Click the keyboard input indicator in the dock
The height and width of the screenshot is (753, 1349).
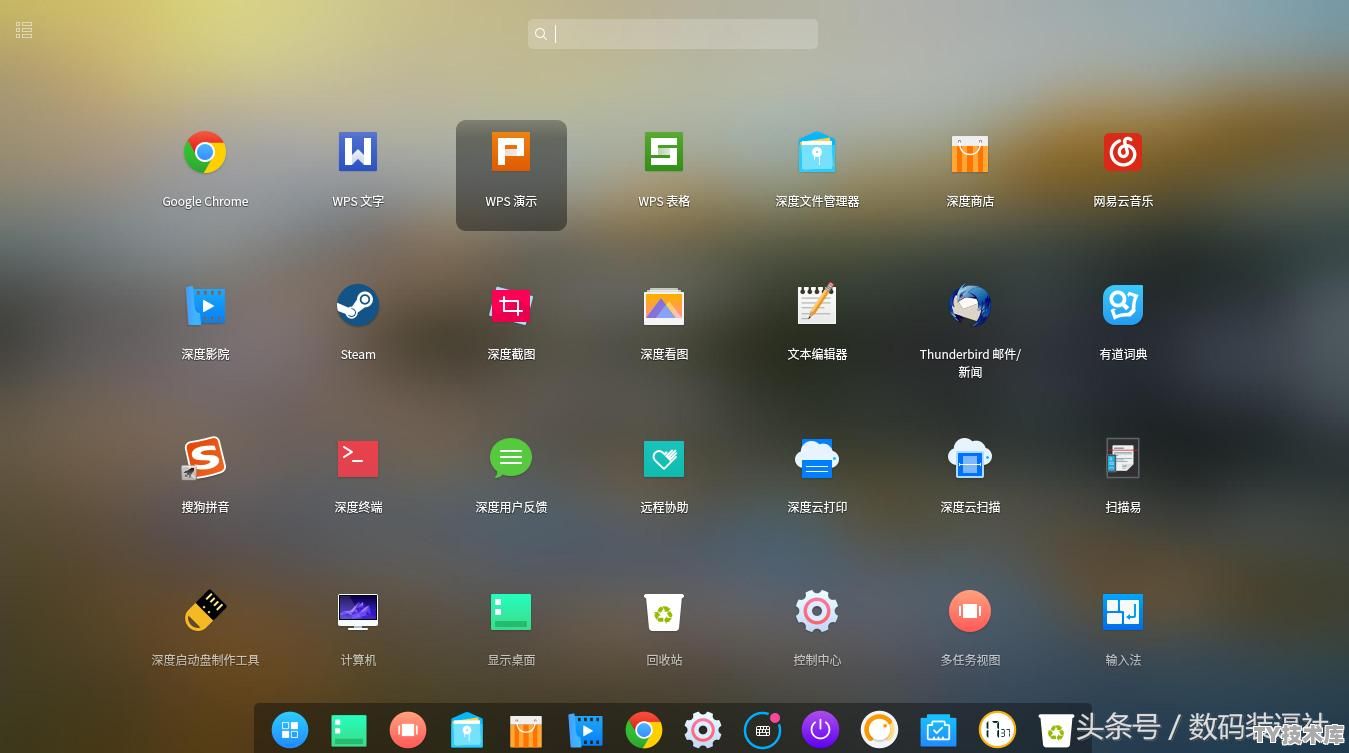[x=762, y=730]
